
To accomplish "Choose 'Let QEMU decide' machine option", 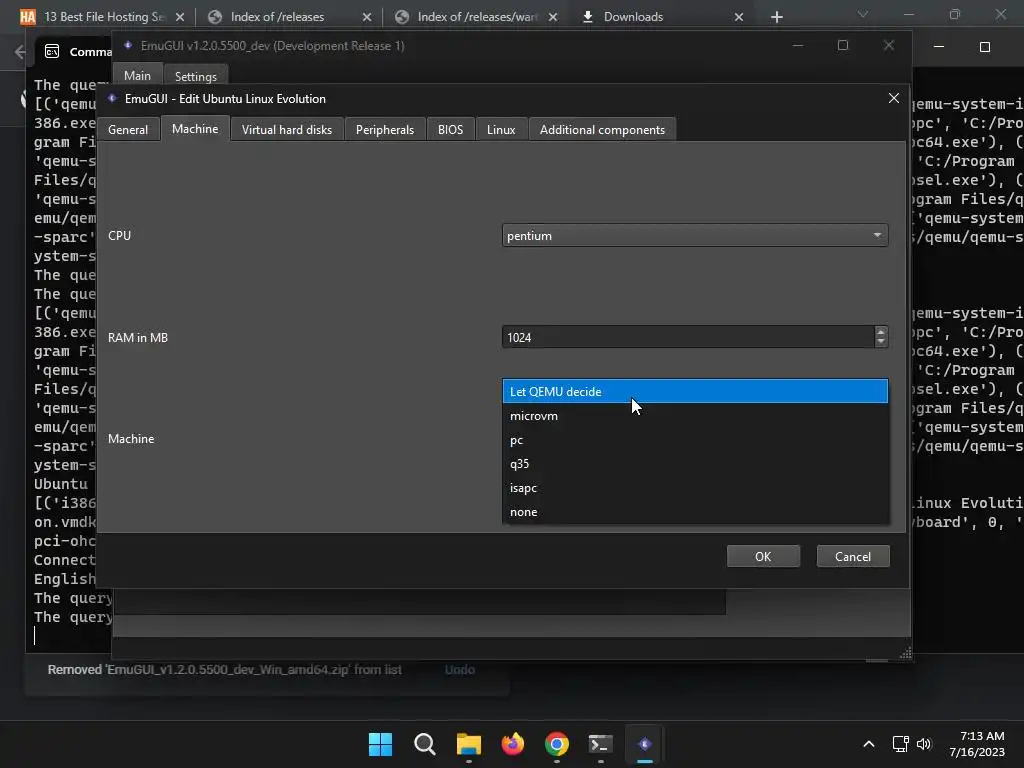I will [x=695, y=391].
